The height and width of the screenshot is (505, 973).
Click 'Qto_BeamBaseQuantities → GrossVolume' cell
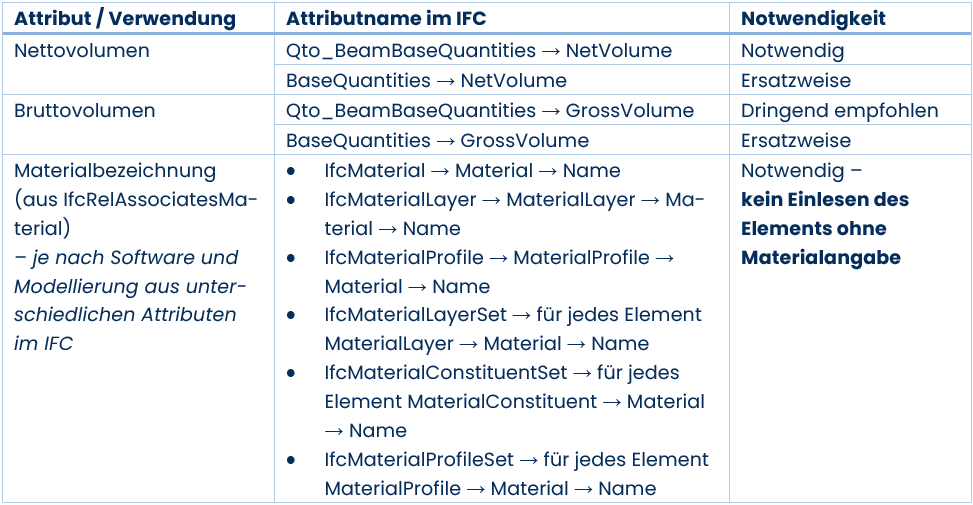(x=490, y=111)
